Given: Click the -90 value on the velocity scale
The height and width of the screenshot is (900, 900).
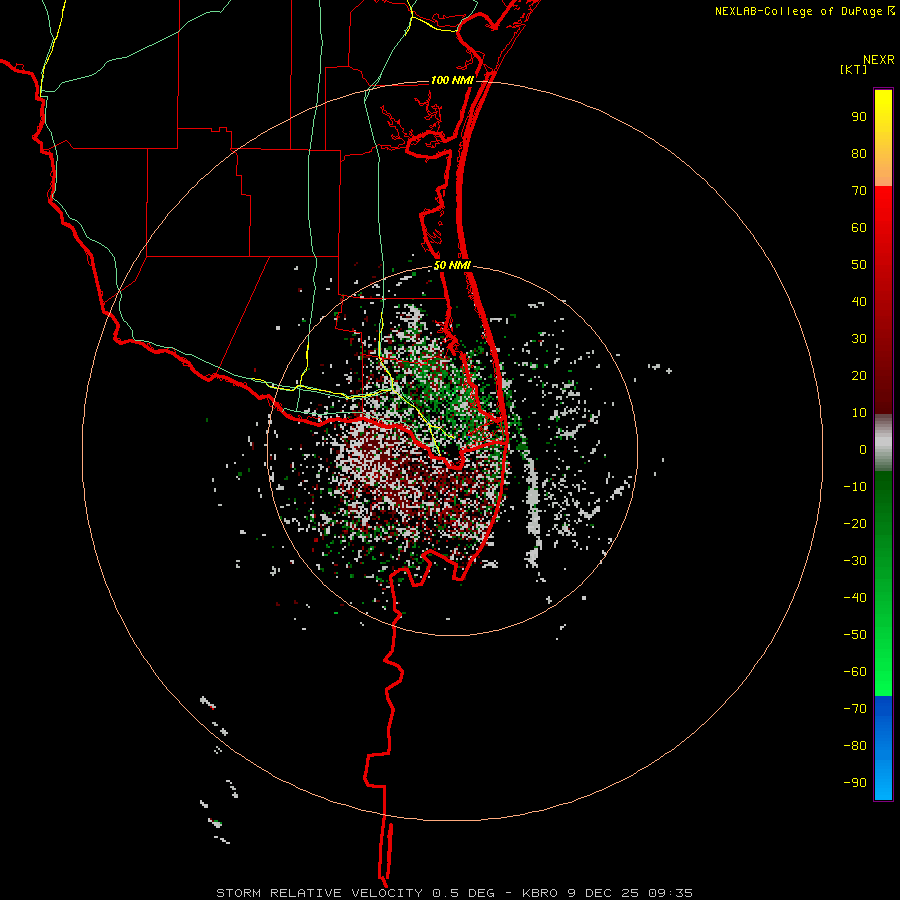Looking at the screenshot, I should pos(855,783).
